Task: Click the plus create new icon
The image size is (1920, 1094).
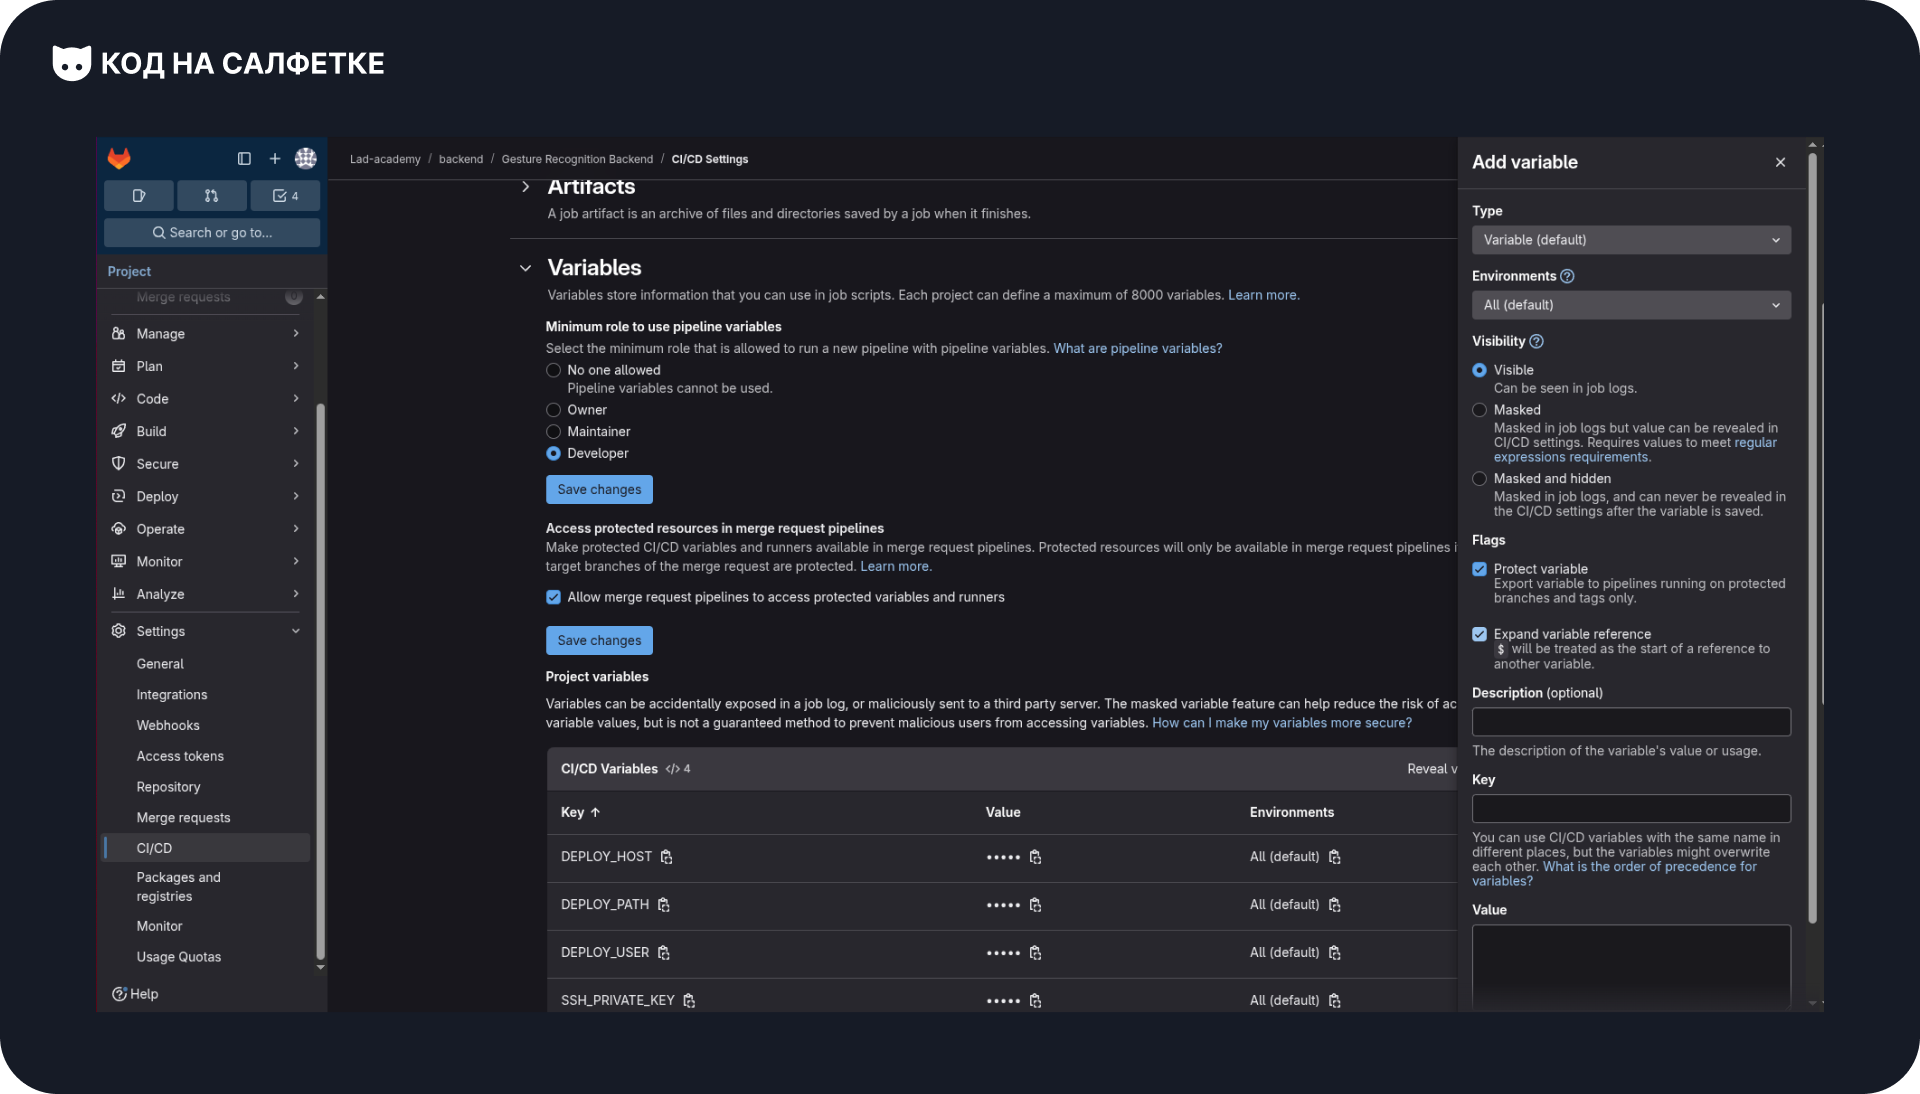Action: pos(275,158)
